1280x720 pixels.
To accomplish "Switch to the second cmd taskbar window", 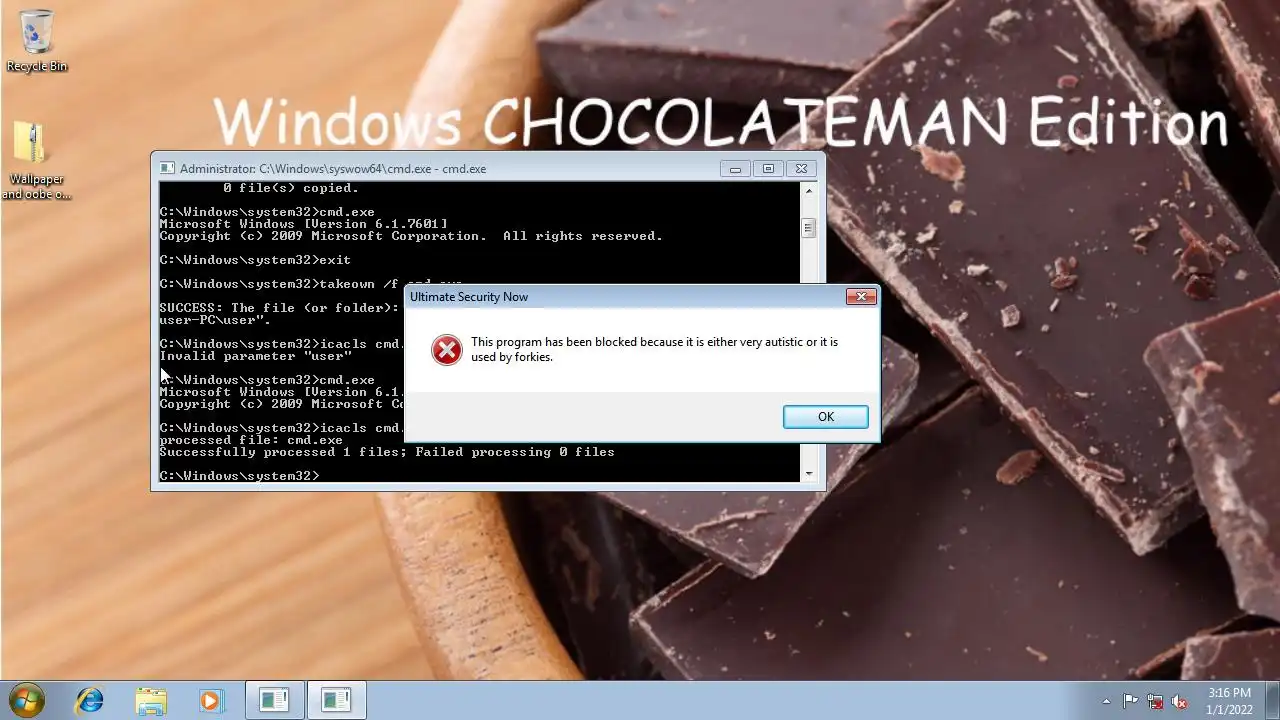I will pyautogui.click(x=336, y=700).
